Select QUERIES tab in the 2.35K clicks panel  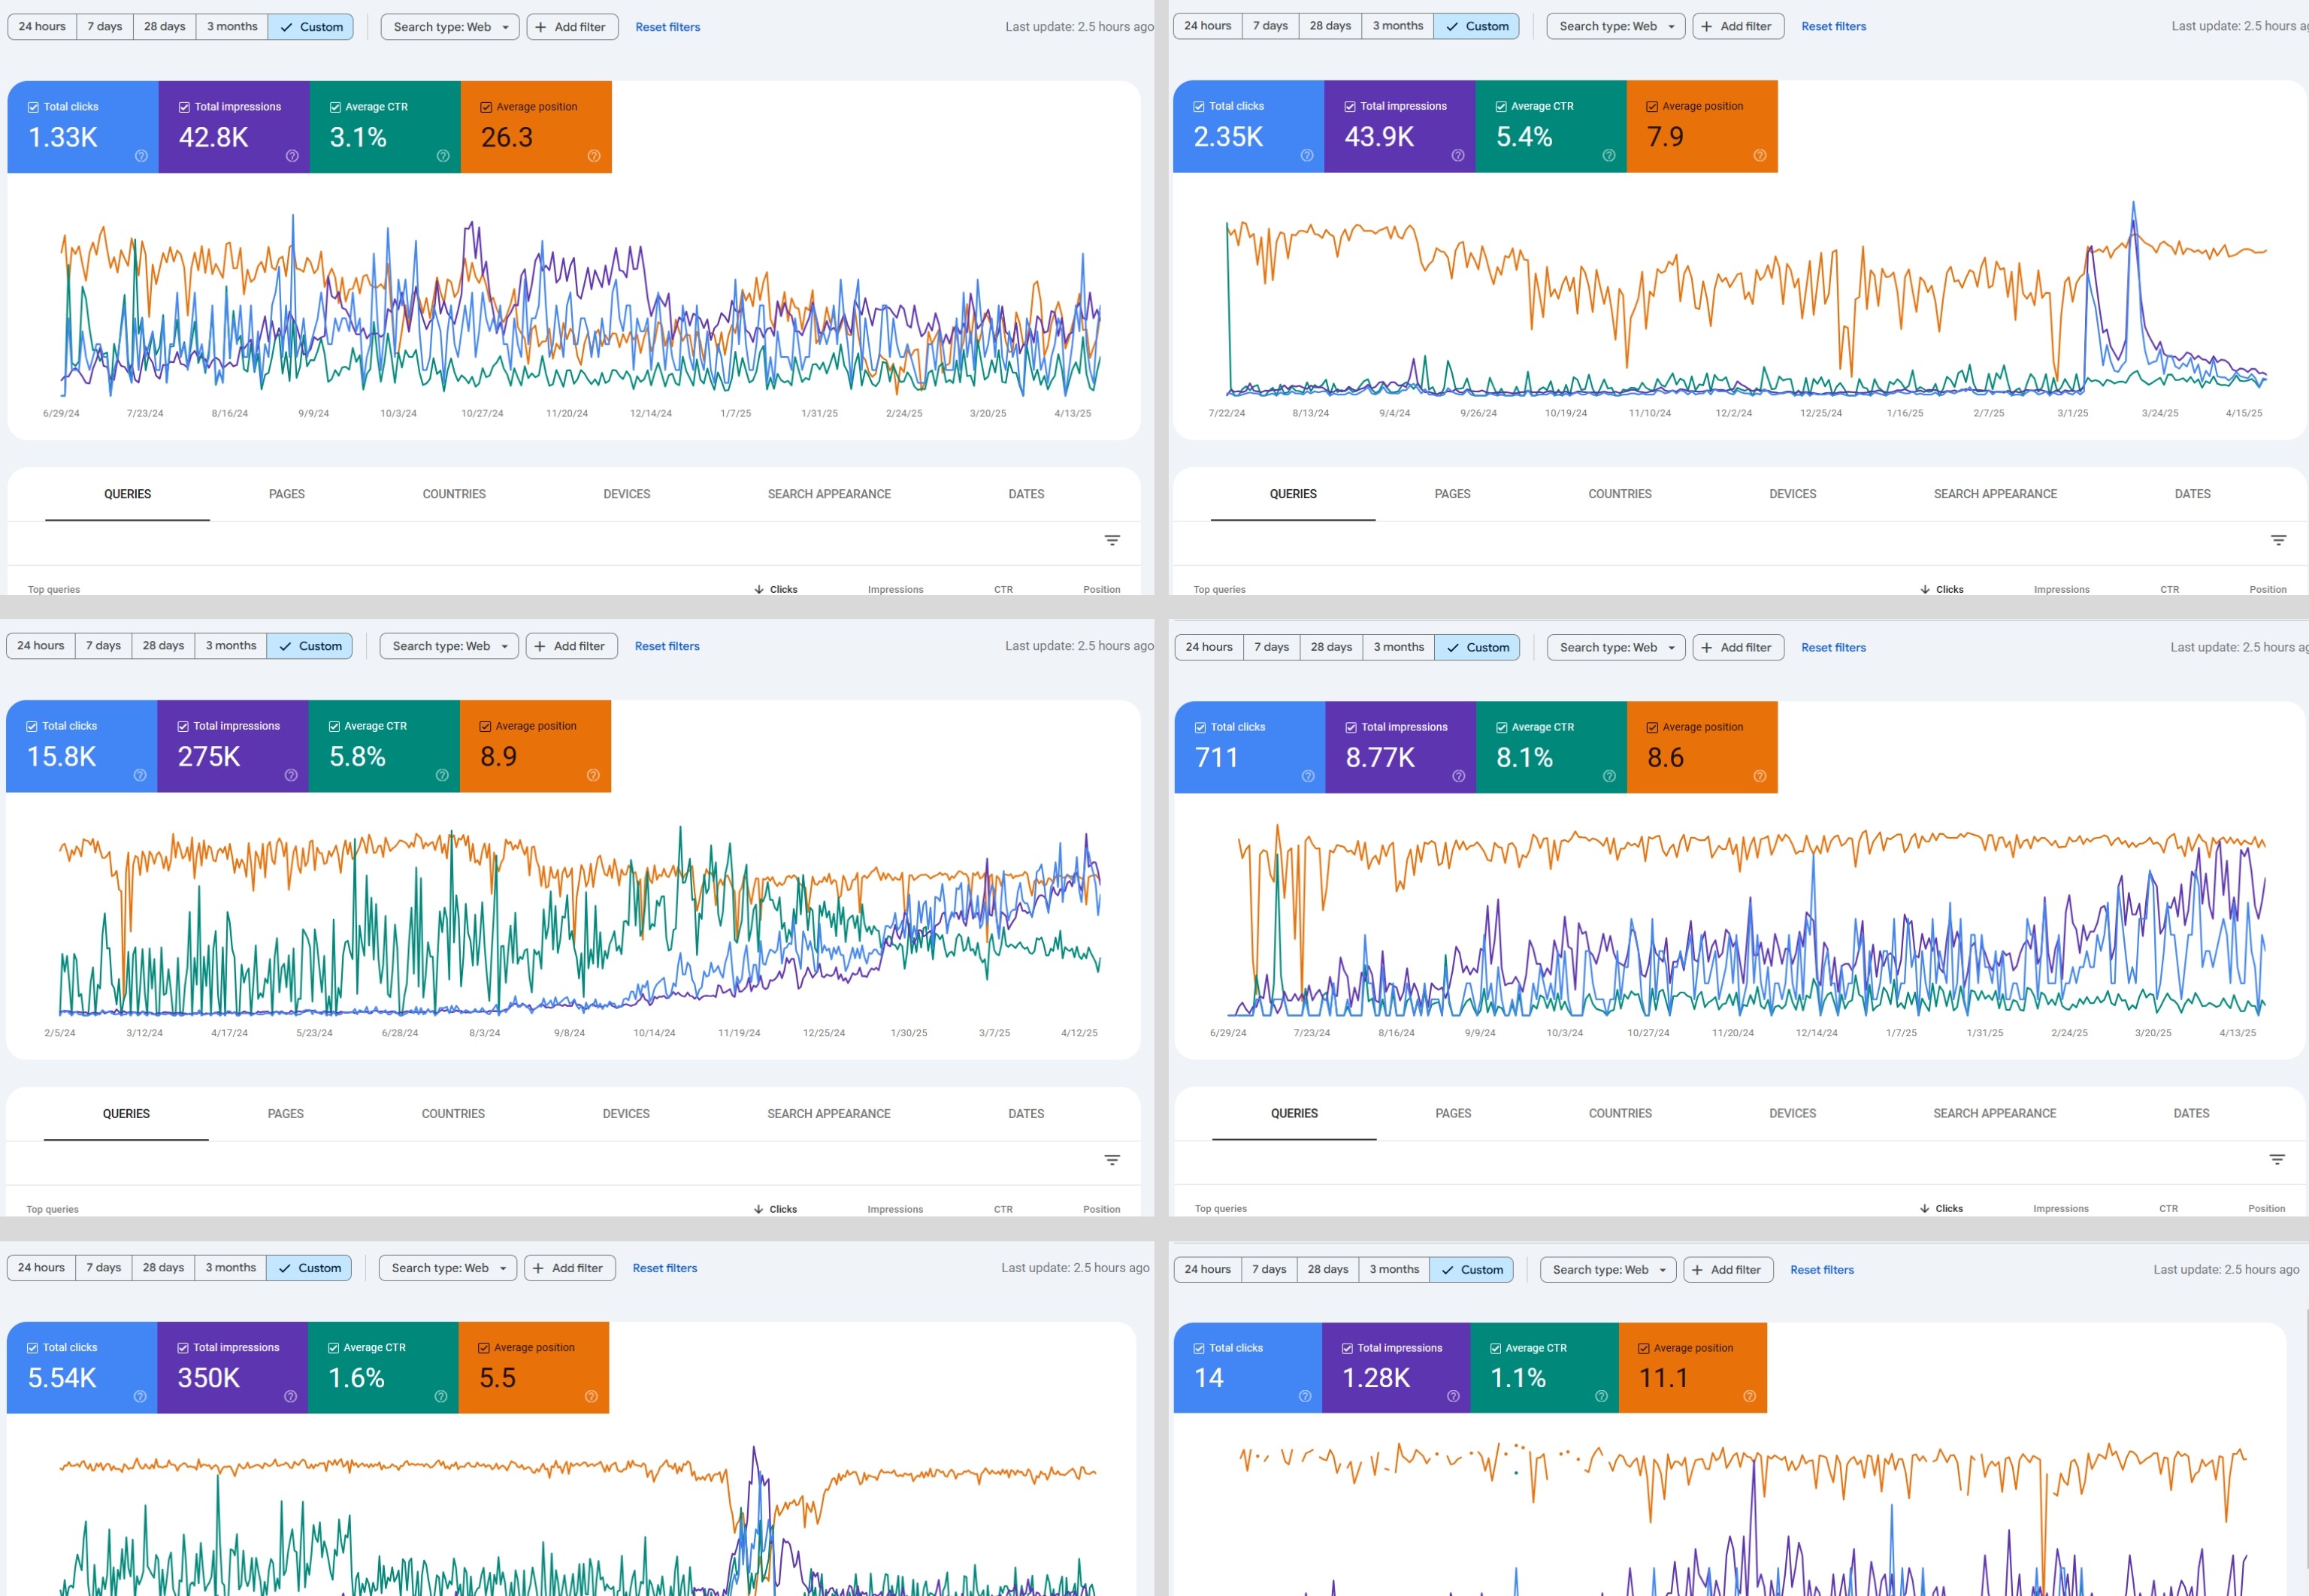(x=1293, y=494)
